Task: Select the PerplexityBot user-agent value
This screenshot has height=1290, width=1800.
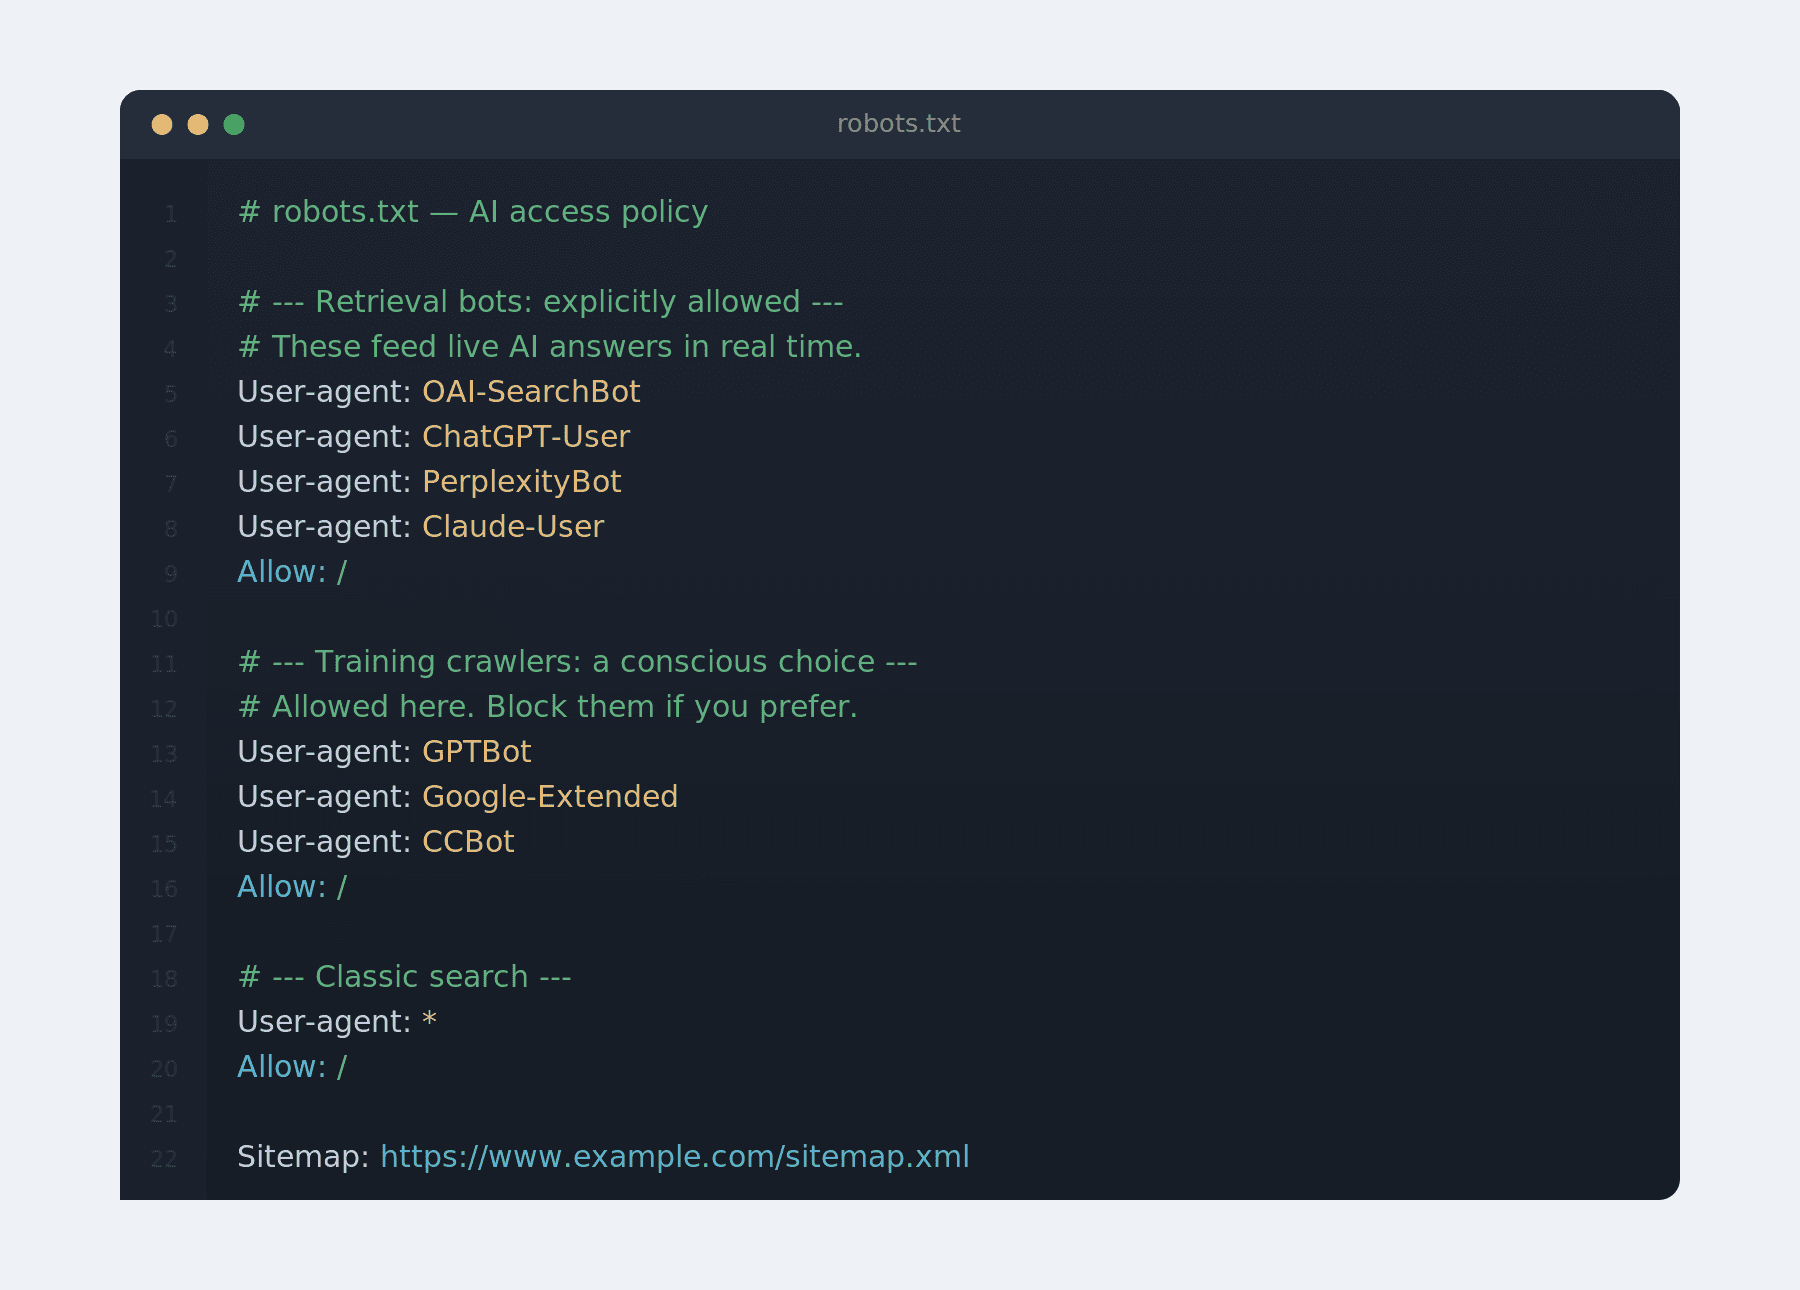Action: pyautogui.click(x=522, y=482)
